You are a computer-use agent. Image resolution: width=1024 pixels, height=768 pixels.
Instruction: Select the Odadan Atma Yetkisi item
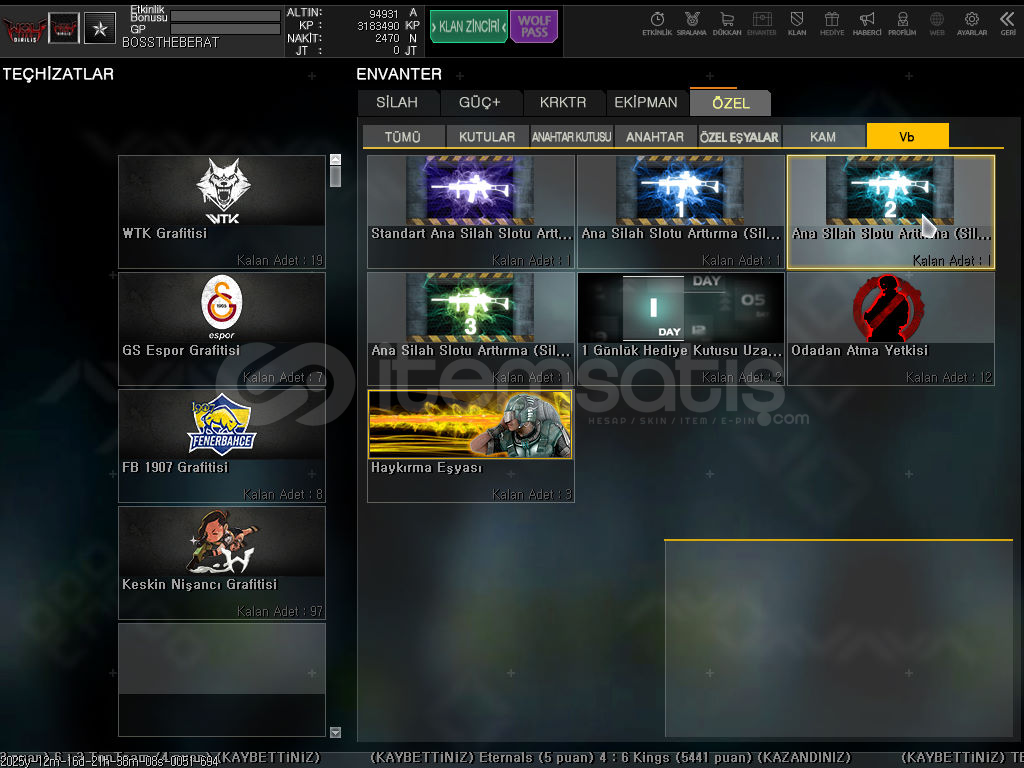click(890, 328)
